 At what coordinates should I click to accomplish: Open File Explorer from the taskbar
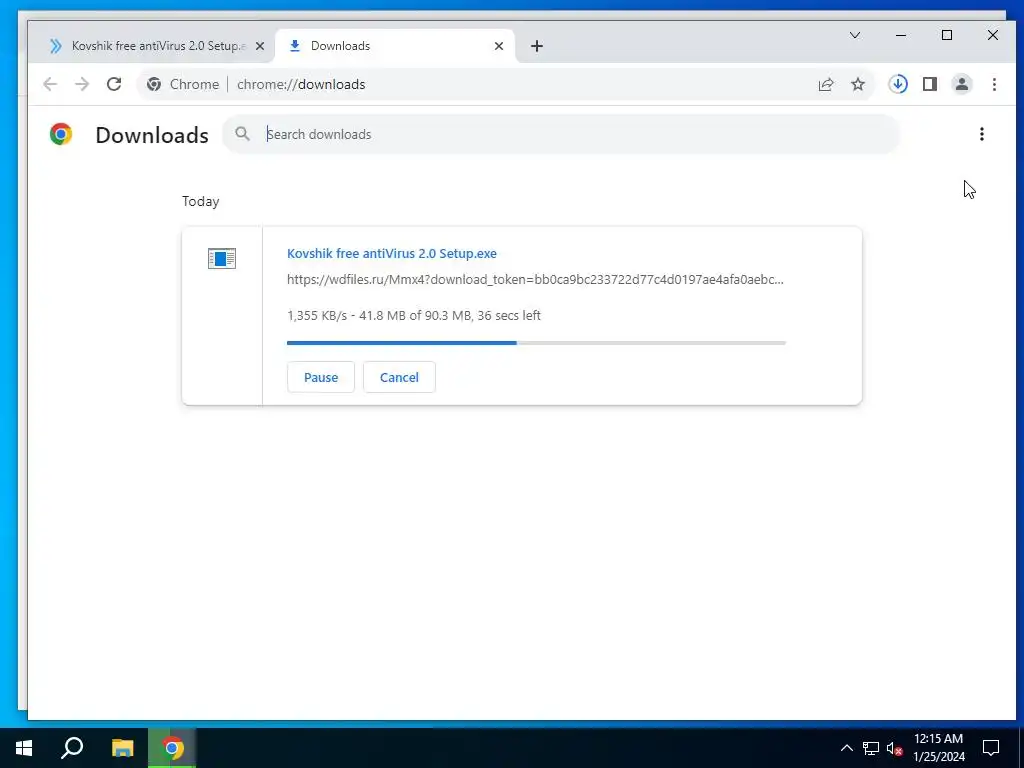(123, 748)
